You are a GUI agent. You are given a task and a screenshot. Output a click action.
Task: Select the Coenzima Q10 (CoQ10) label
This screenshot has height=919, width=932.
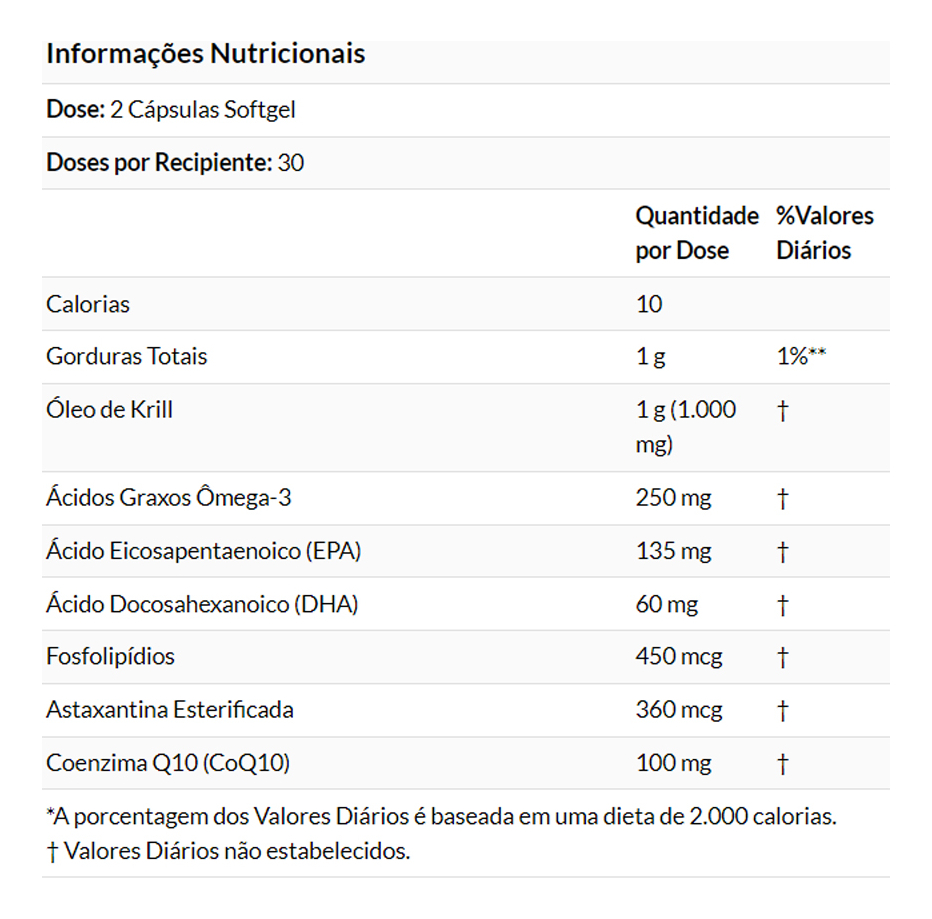(x=168, y=764)
